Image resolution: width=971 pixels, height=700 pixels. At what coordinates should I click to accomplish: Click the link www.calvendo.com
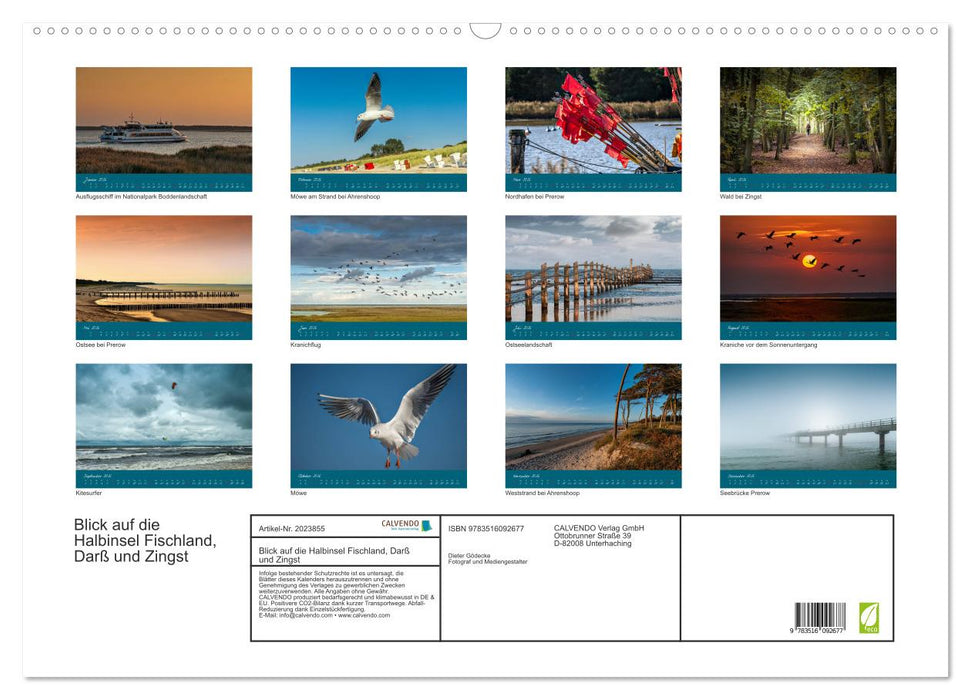coord(364,615)
